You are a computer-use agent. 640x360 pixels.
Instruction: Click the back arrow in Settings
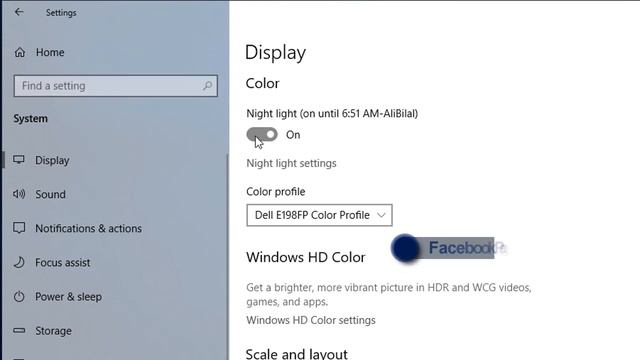[19, 12]
